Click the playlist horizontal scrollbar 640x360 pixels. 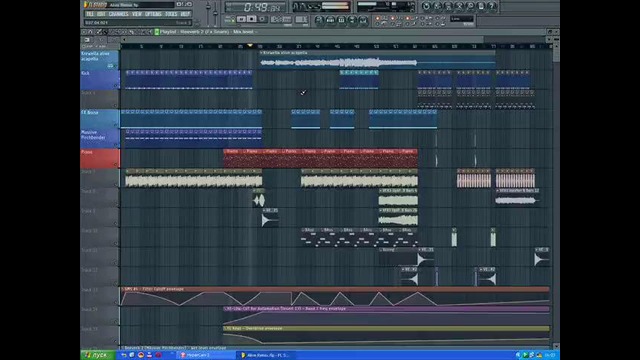304,39
